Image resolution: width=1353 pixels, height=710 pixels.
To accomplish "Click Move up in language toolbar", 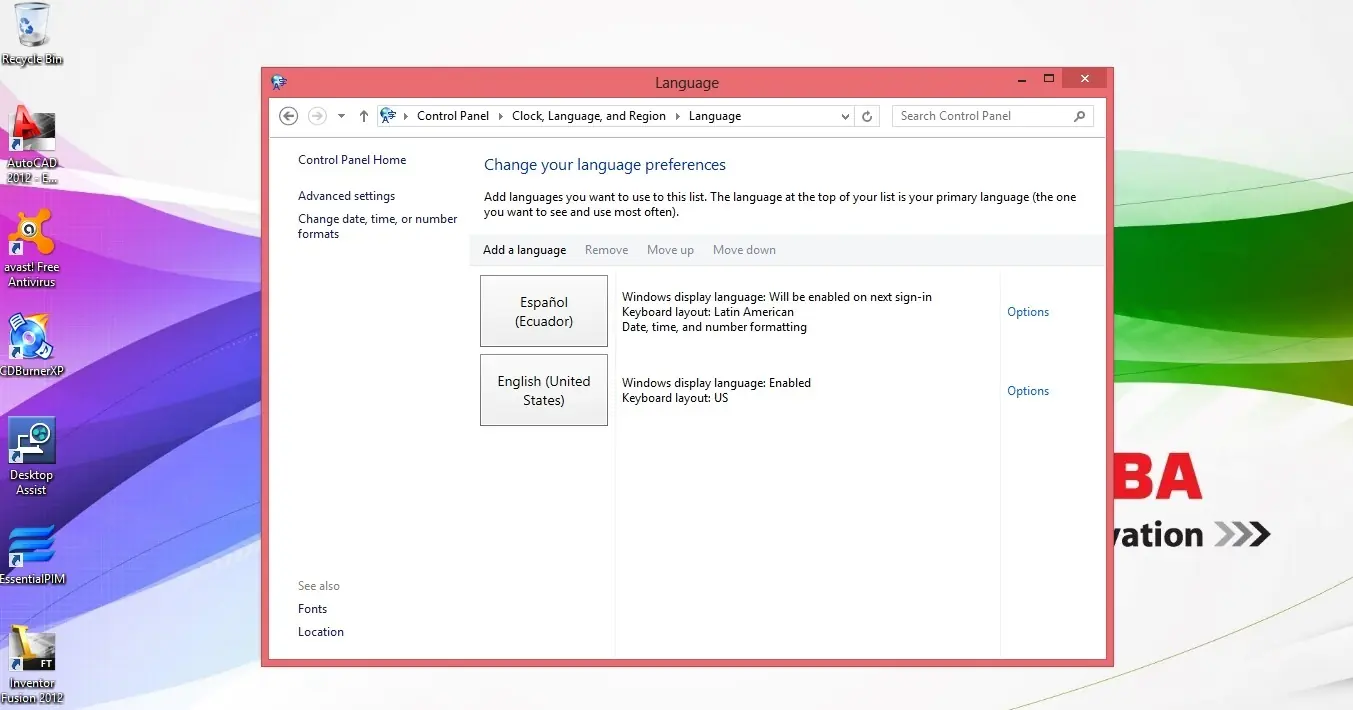I will 670,250.
